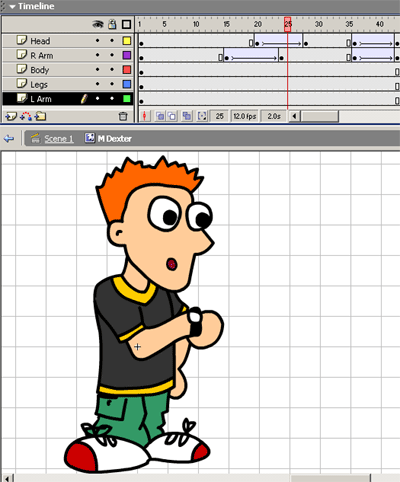Image resolution: width=400 pixels, height=482 pixels.
Task: Click the Body layer page icon
Action: [21, 69]
